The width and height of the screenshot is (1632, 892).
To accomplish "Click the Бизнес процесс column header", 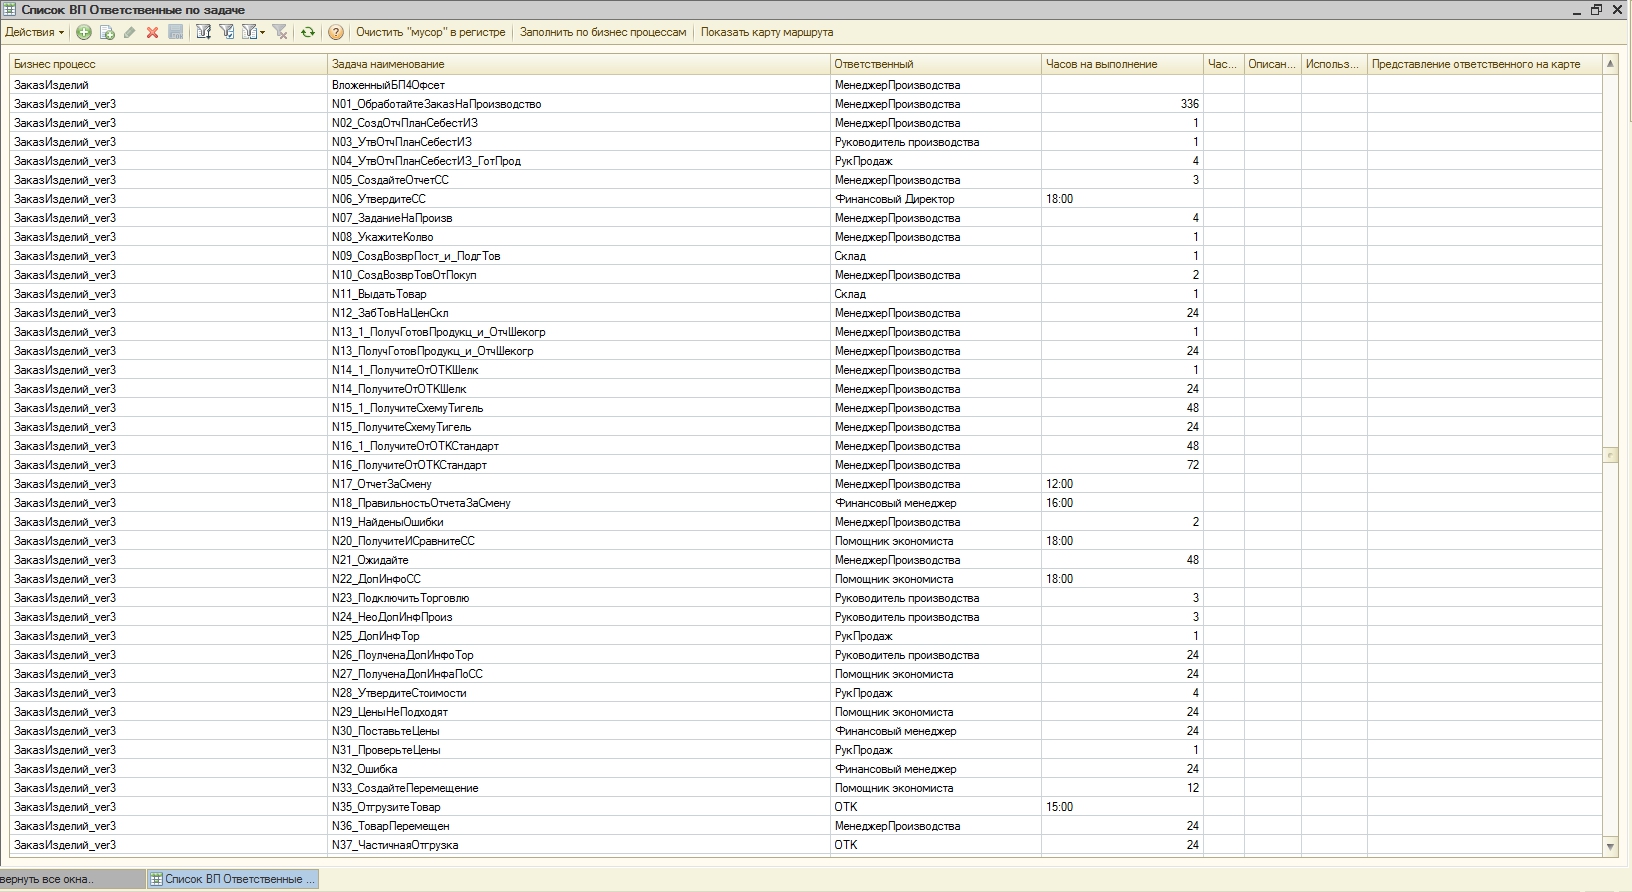I will click(x=169, y=64).
